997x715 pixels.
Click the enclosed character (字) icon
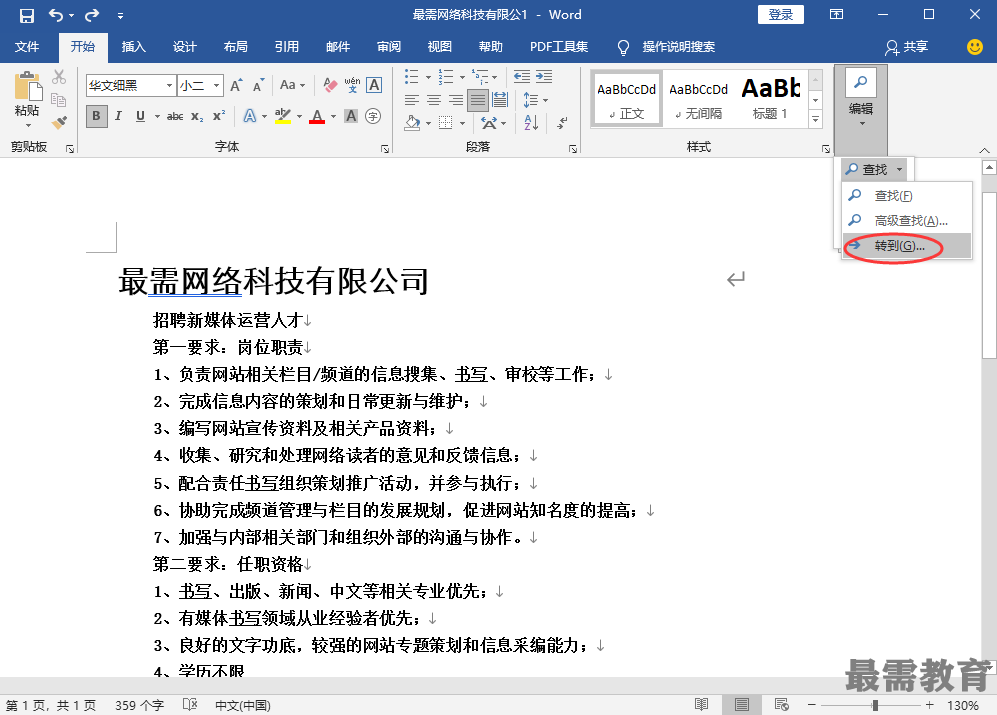tap(374, 116)
